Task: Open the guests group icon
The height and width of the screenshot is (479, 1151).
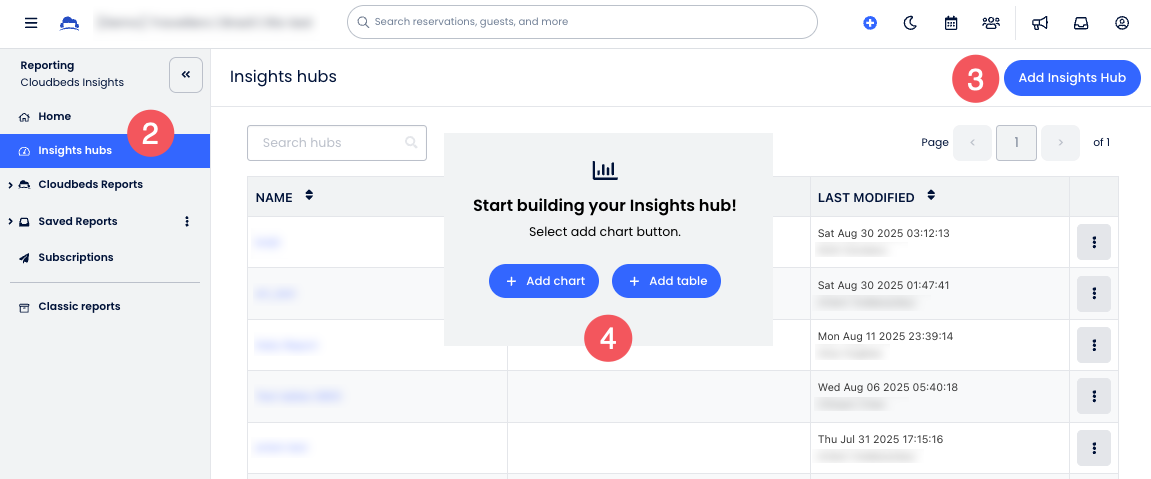Action: point(991,22)
